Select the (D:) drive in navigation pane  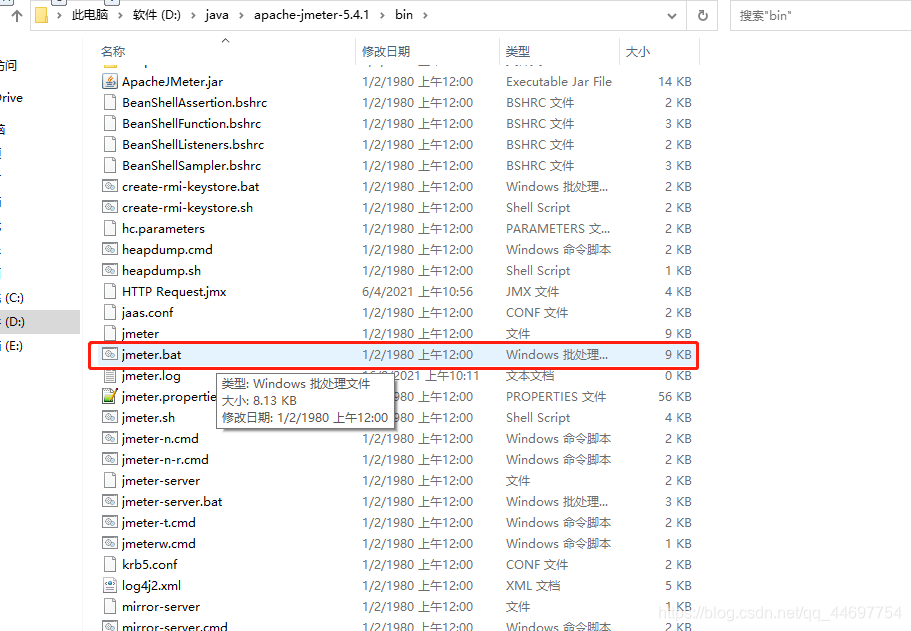(39, 322)
